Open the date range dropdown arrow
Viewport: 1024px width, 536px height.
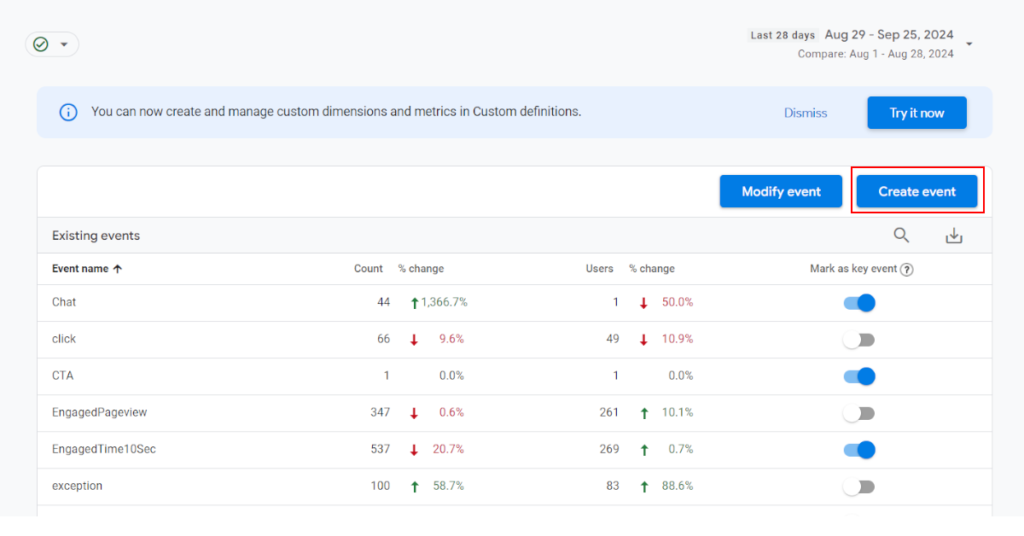[969, 44]
